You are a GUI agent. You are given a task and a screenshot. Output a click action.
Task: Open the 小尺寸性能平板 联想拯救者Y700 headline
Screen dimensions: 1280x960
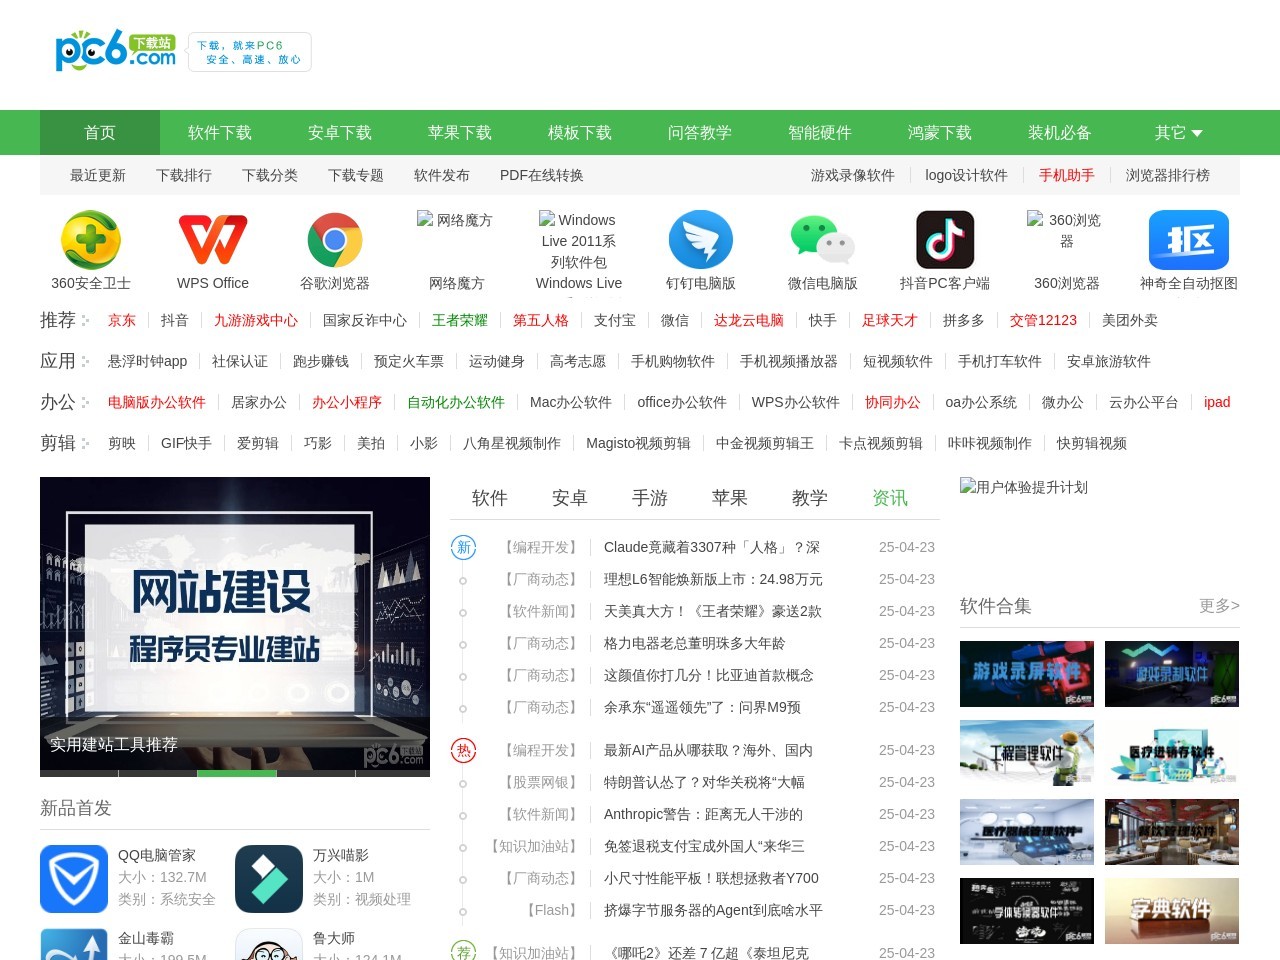(x=711, y=878)
